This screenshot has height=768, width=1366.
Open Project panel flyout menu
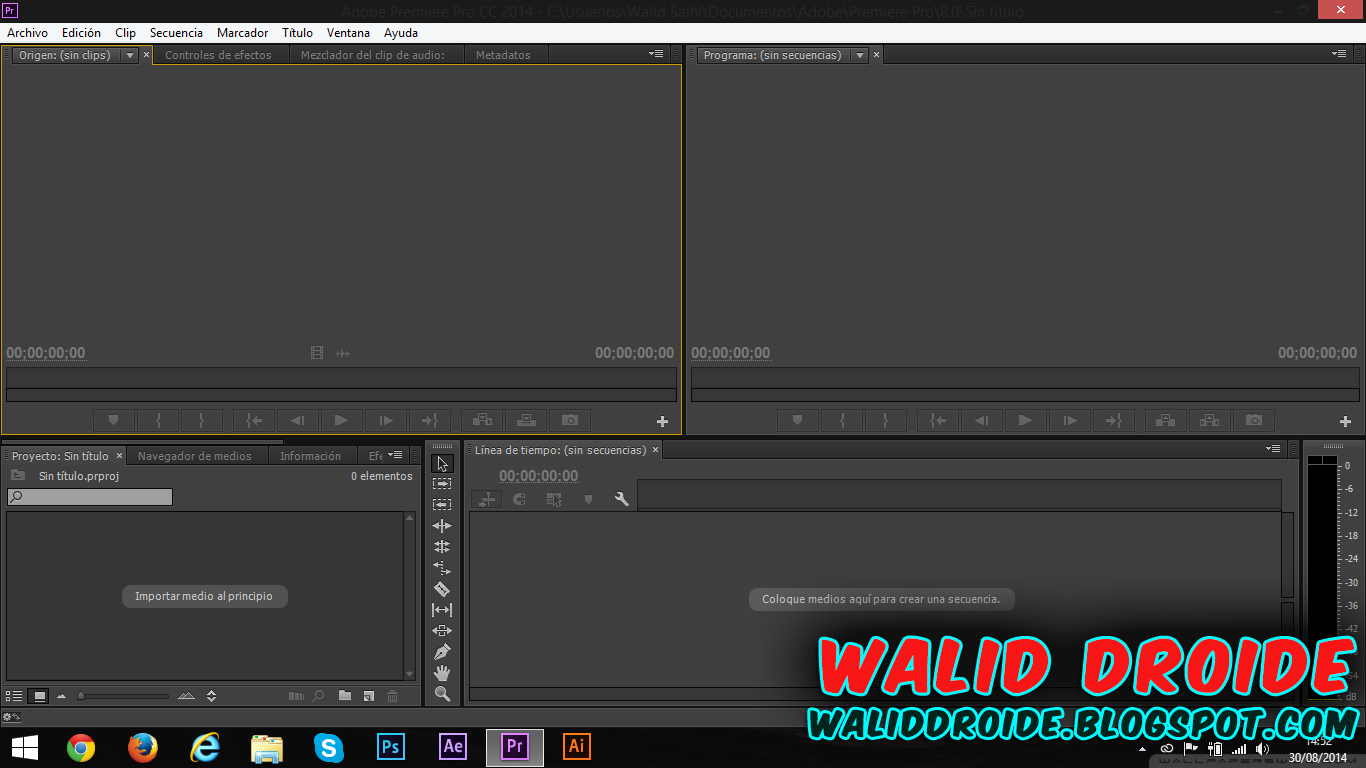tap(396, 455)
